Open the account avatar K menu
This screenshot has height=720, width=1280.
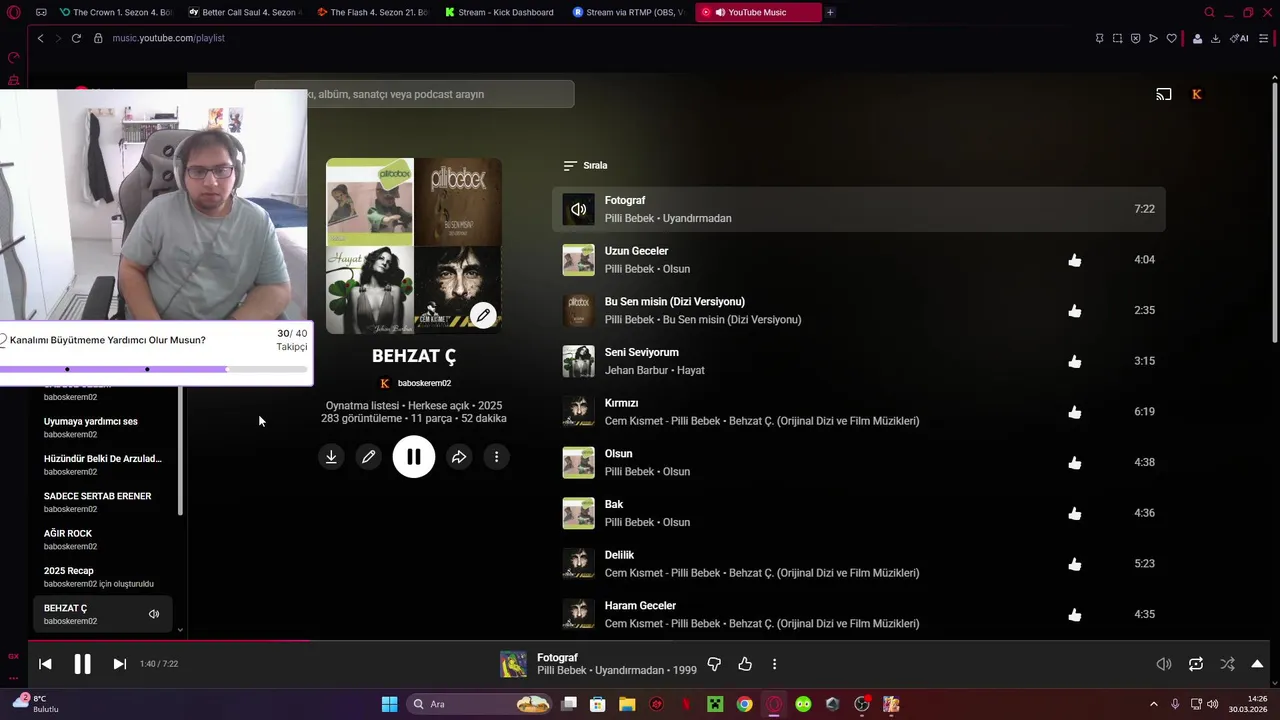click(1197, 94)
